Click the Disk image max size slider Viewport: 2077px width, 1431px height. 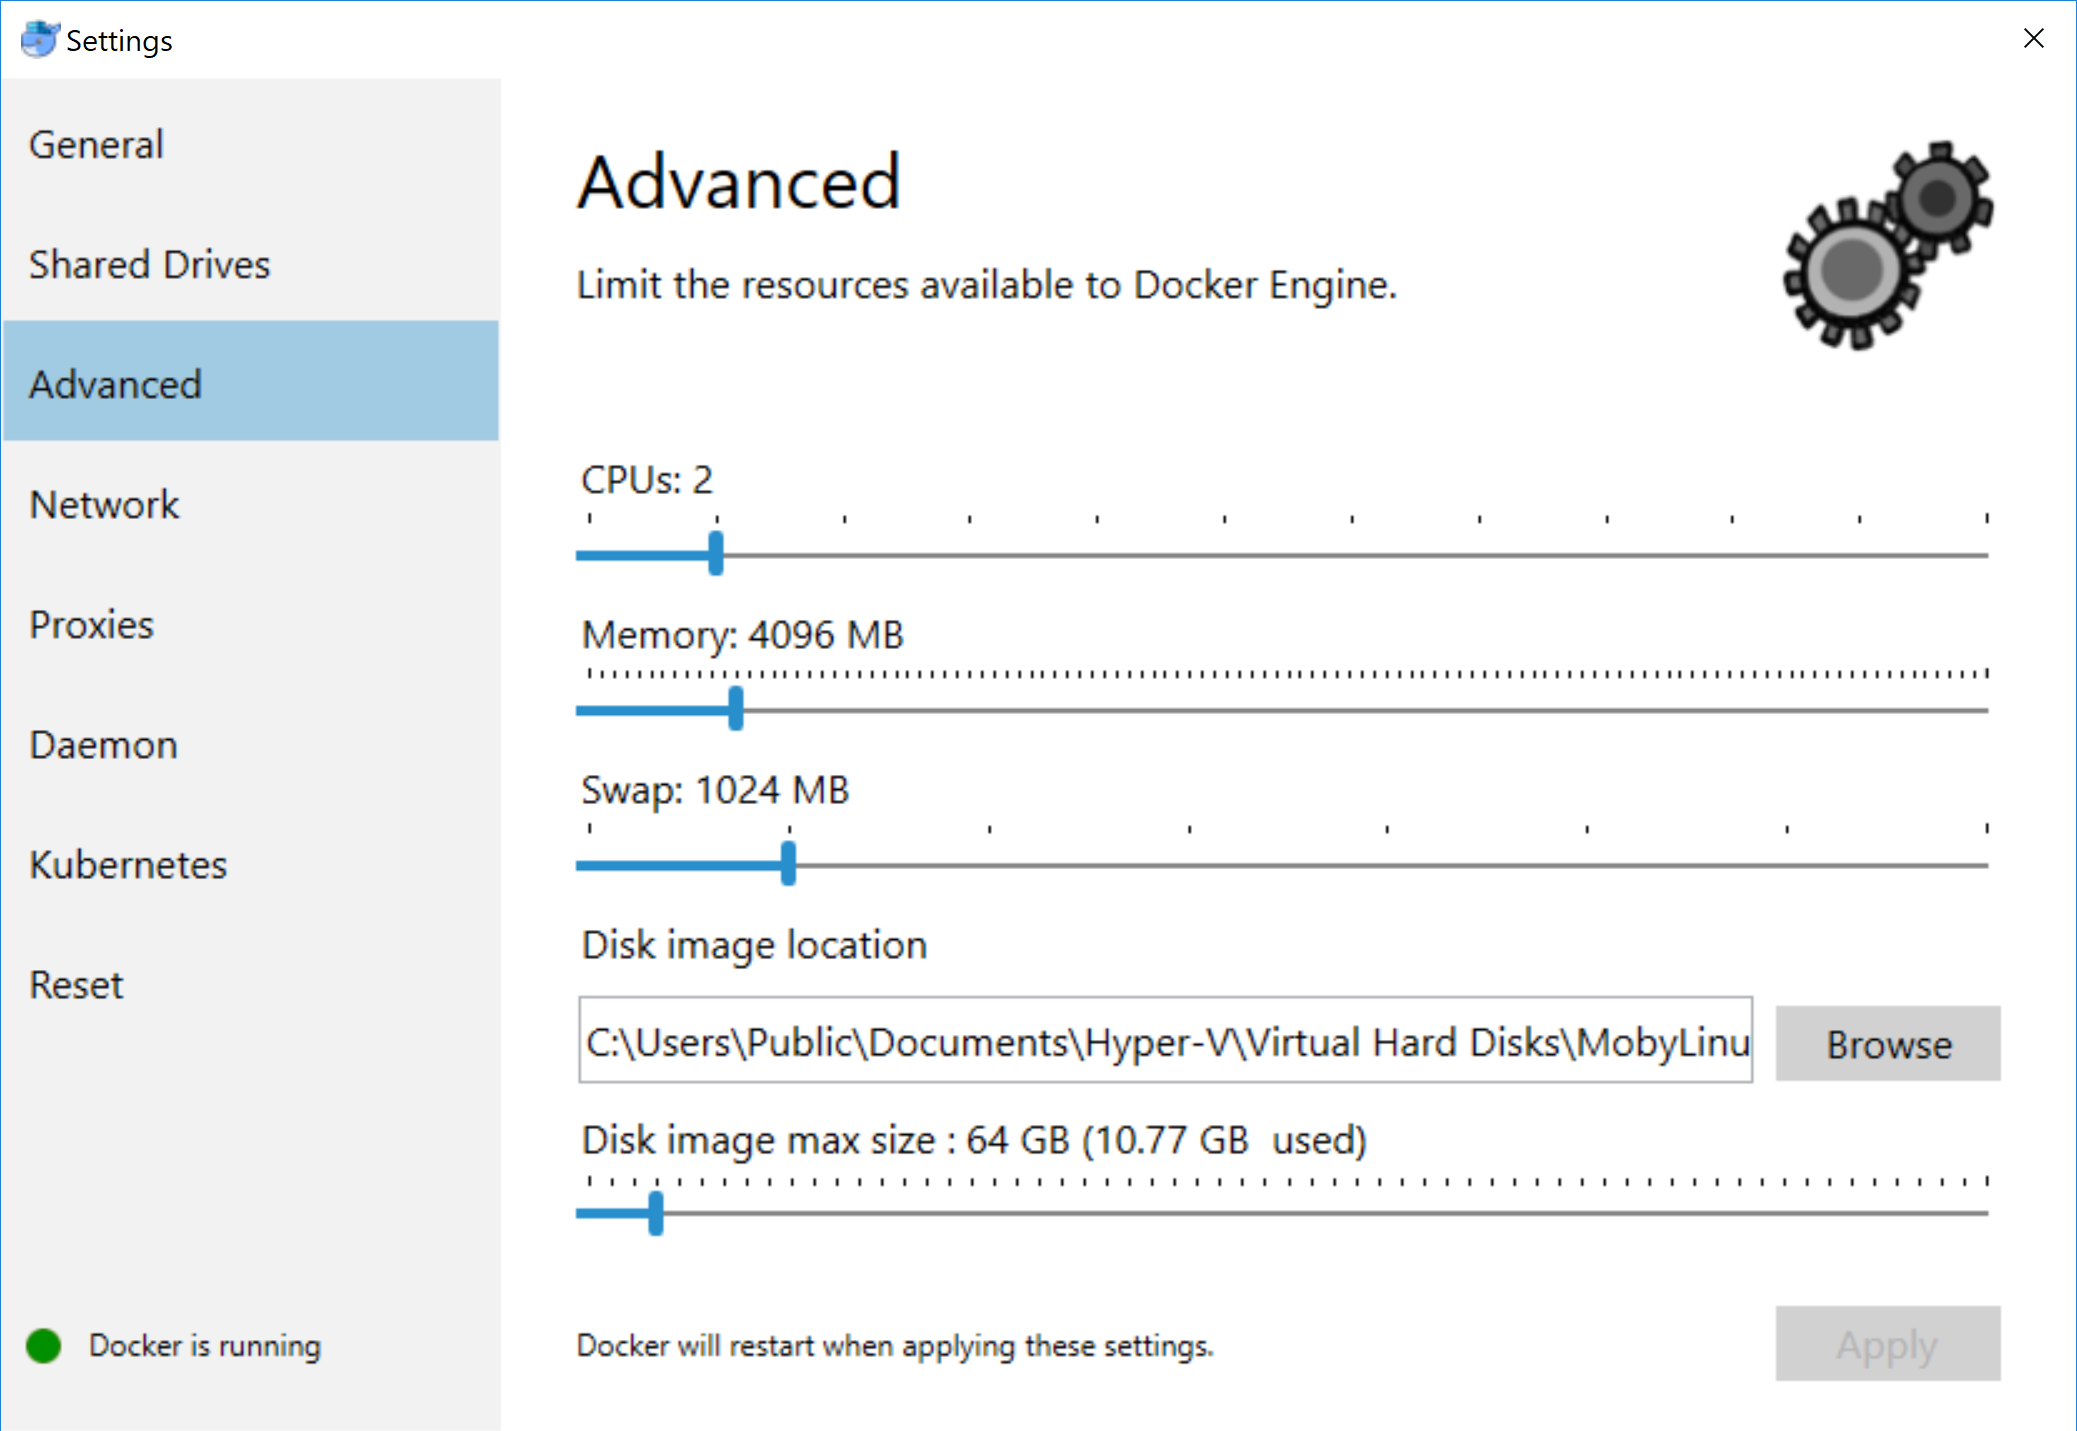[658, 1214]
